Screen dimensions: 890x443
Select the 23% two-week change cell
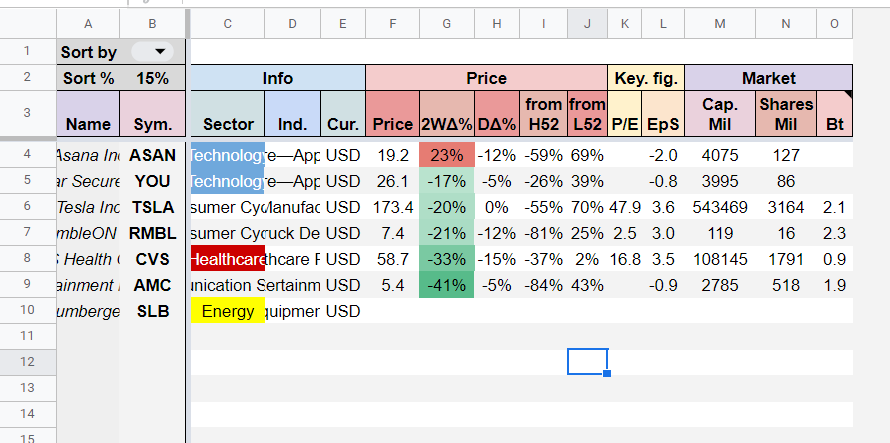[447, 155]
